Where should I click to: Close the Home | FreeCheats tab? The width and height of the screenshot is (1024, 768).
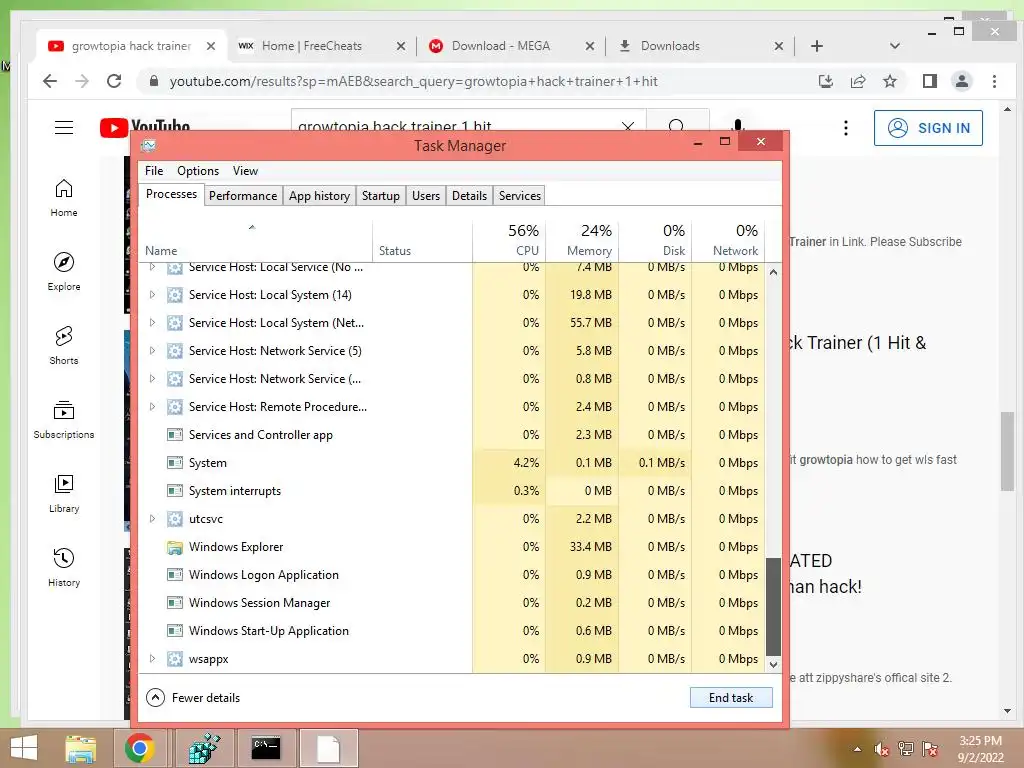coord(400,46)
